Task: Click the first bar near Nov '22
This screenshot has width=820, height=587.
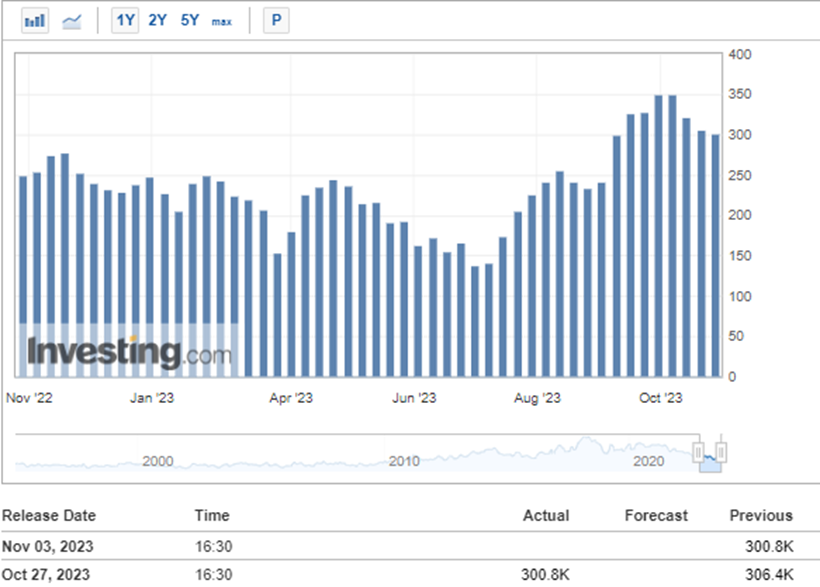Action: [23, 276]
